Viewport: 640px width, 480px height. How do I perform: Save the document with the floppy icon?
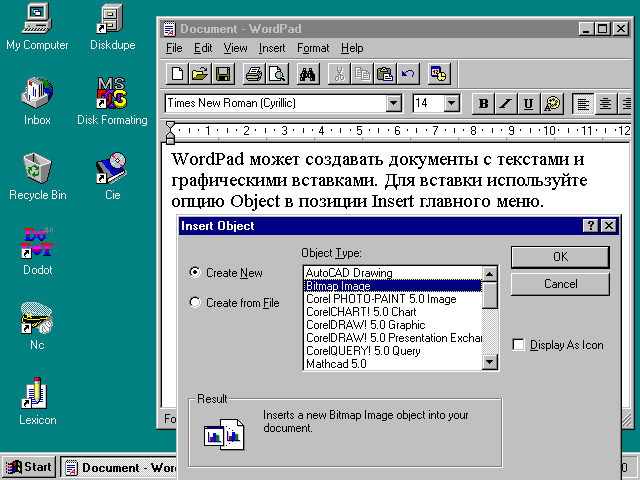coord(223,73)
